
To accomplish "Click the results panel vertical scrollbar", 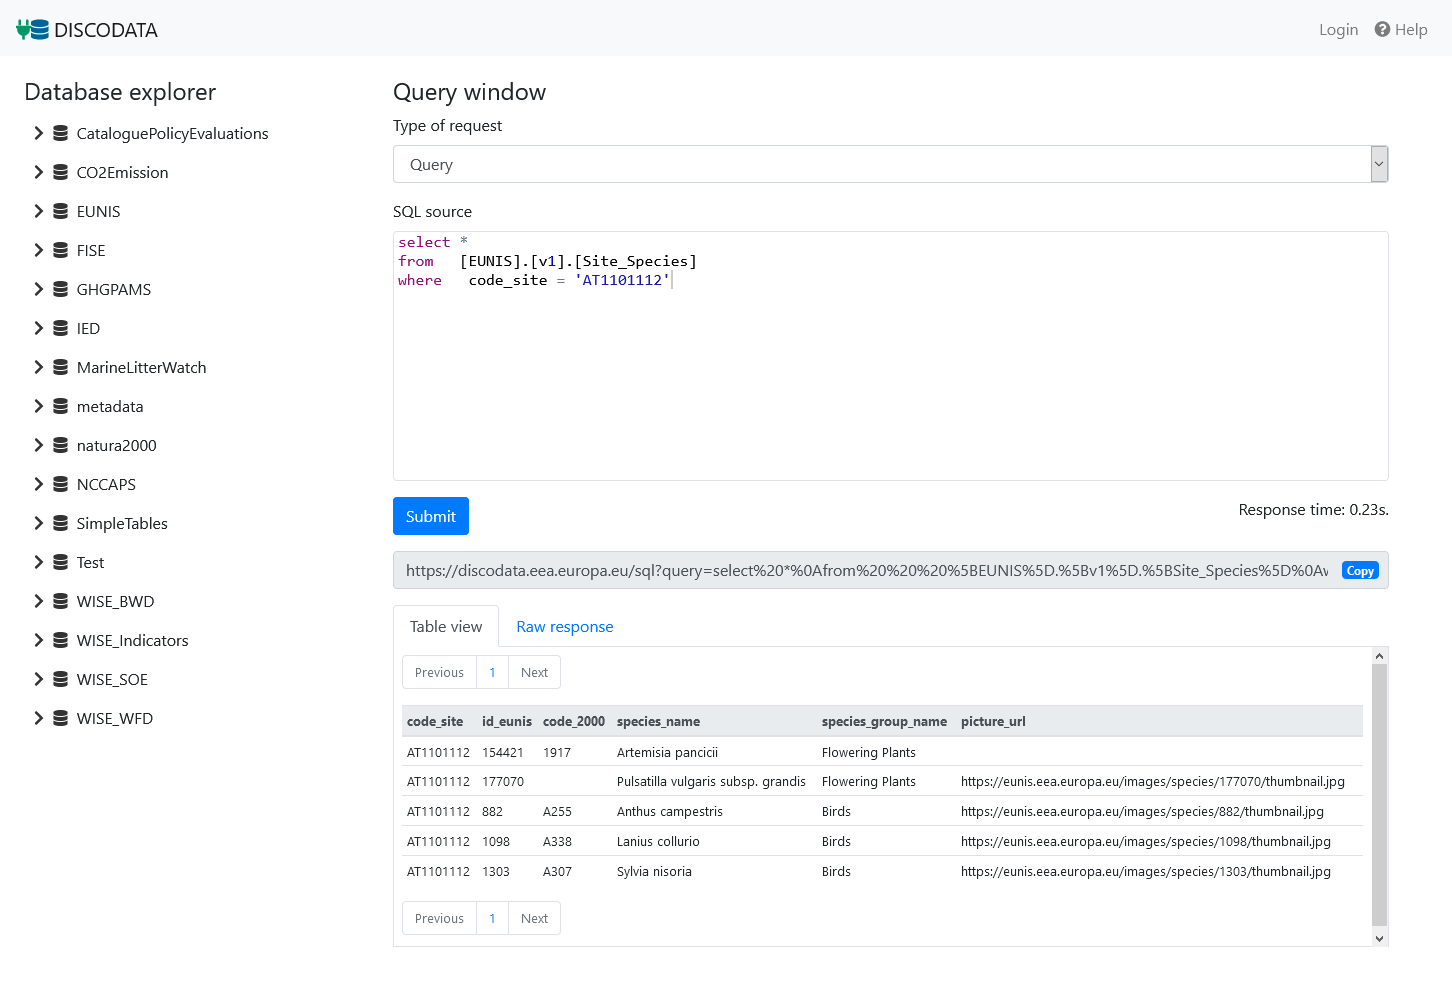I will point(1380,795).
